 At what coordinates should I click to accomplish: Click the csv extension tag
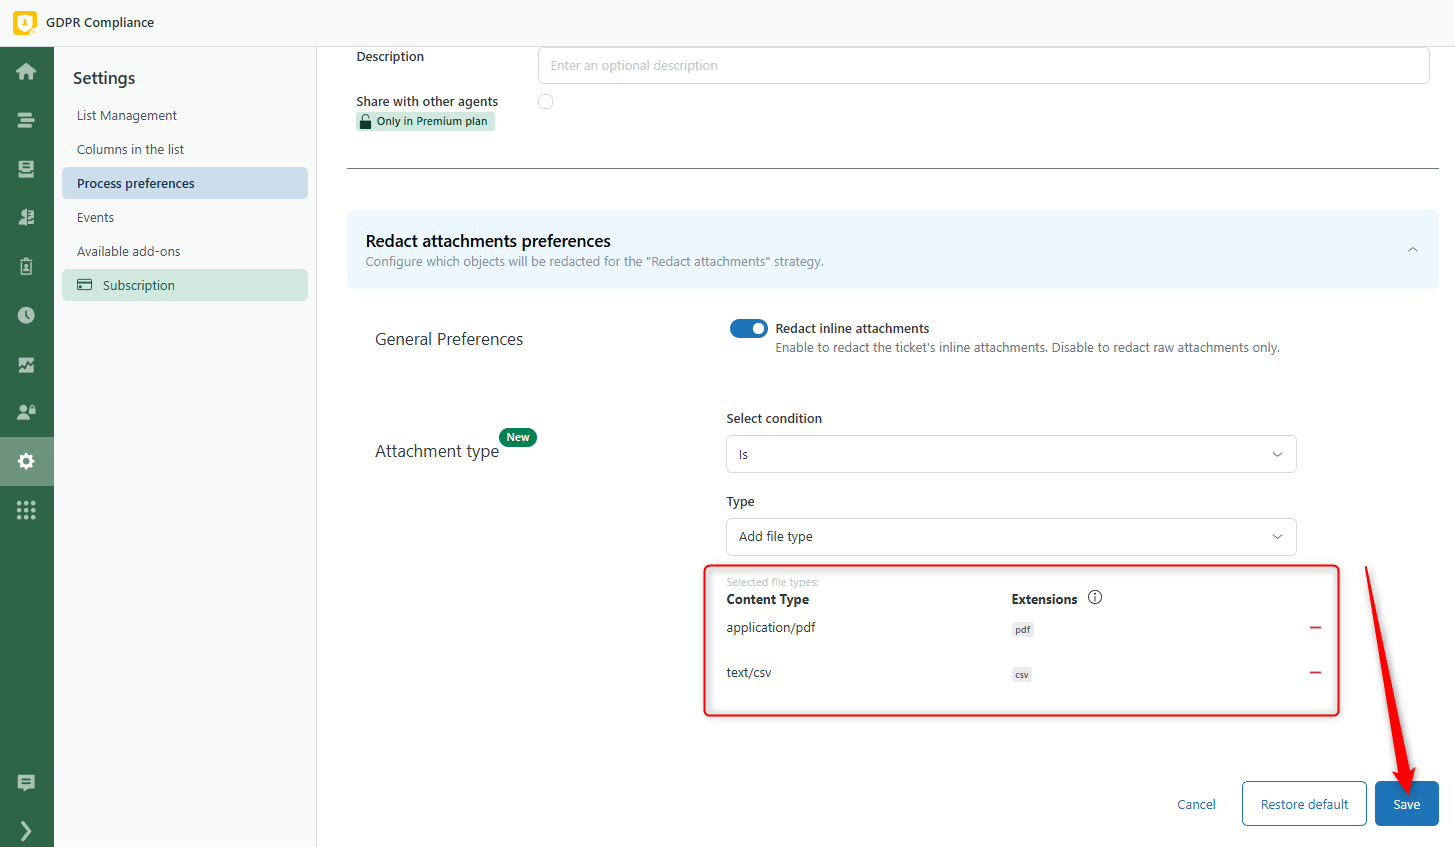(1021, 675)
